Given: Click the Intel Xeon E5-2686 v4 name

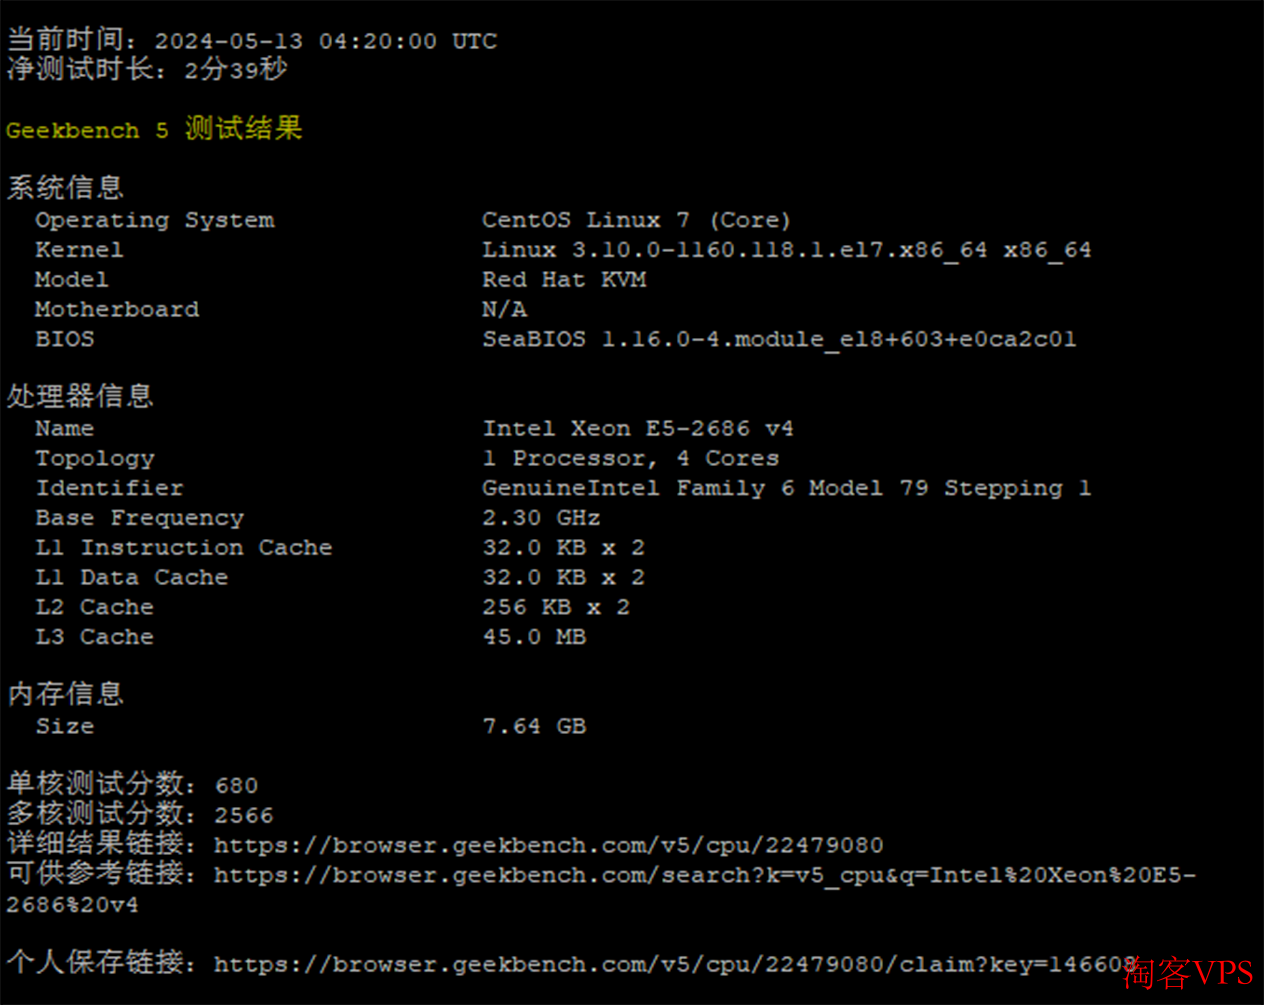Looking at the screenshot, I should (638, 428).
